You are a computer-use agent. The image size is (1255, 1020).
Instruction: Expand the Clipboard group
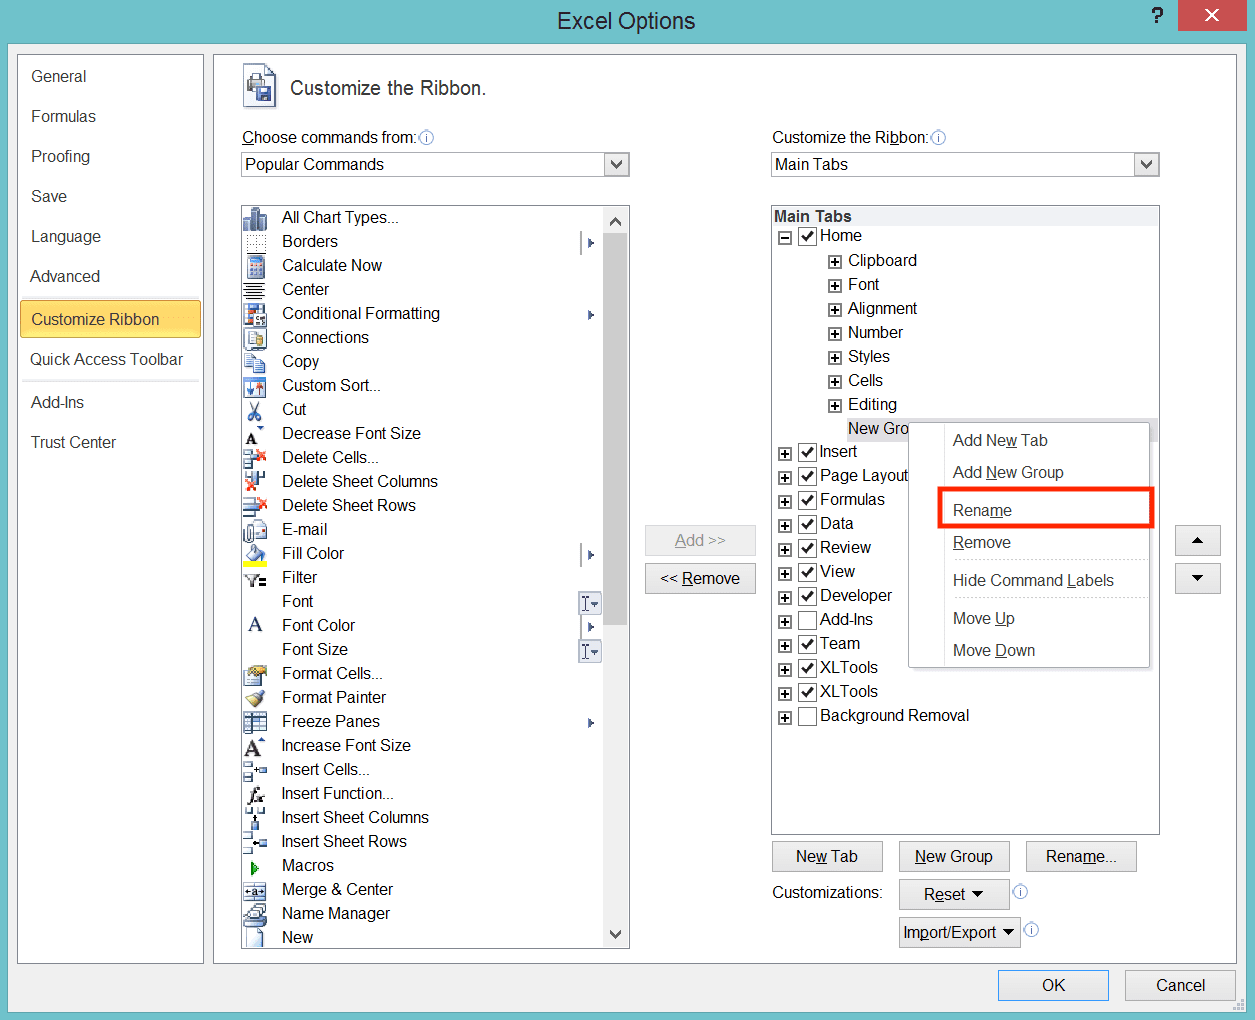pos(835,262)
